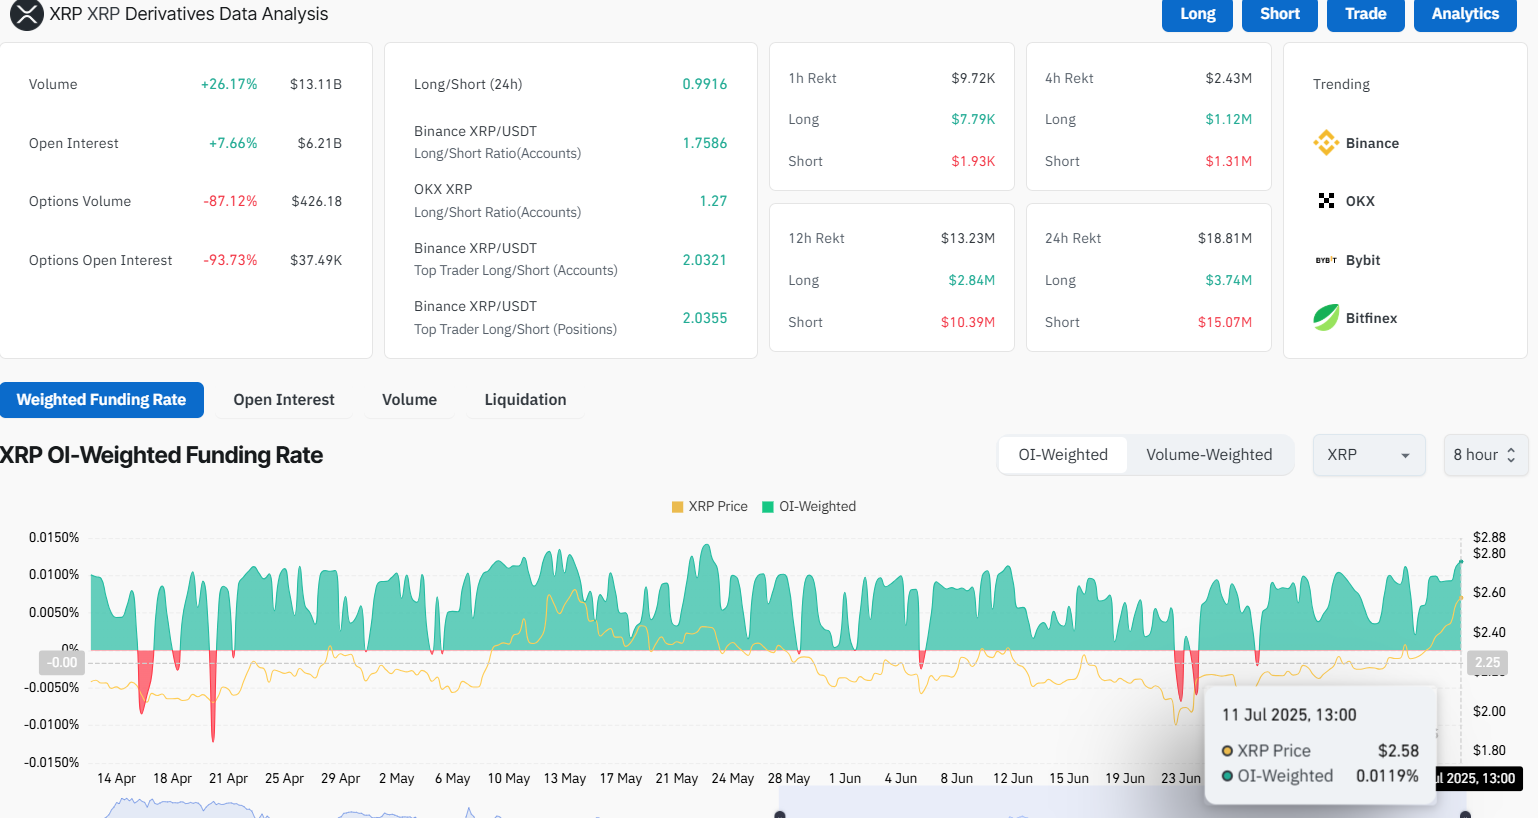Click the tooltip OI-Weighted value 0.0119%
This screenshot has width=1538, height=818.
pyautogui.click(x=1387, y=776)
